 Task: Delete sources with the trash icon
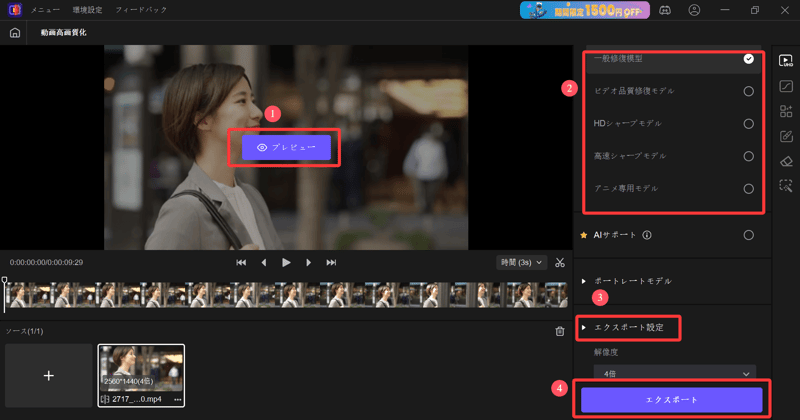560,331
